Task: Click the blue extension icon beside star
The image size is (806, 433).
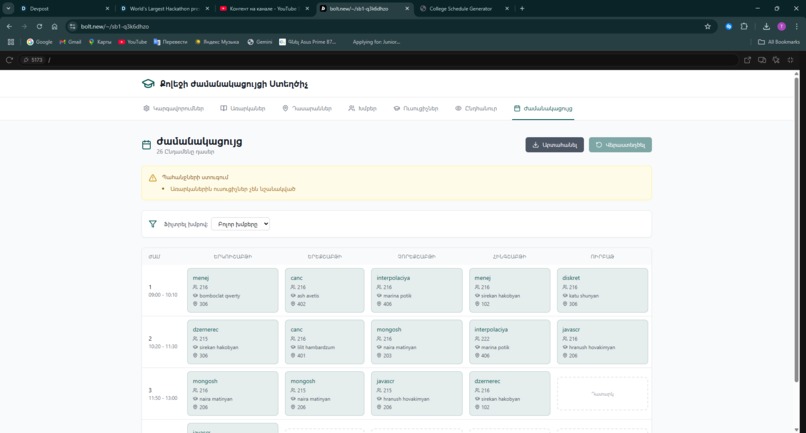Action: tap(728, 26)
